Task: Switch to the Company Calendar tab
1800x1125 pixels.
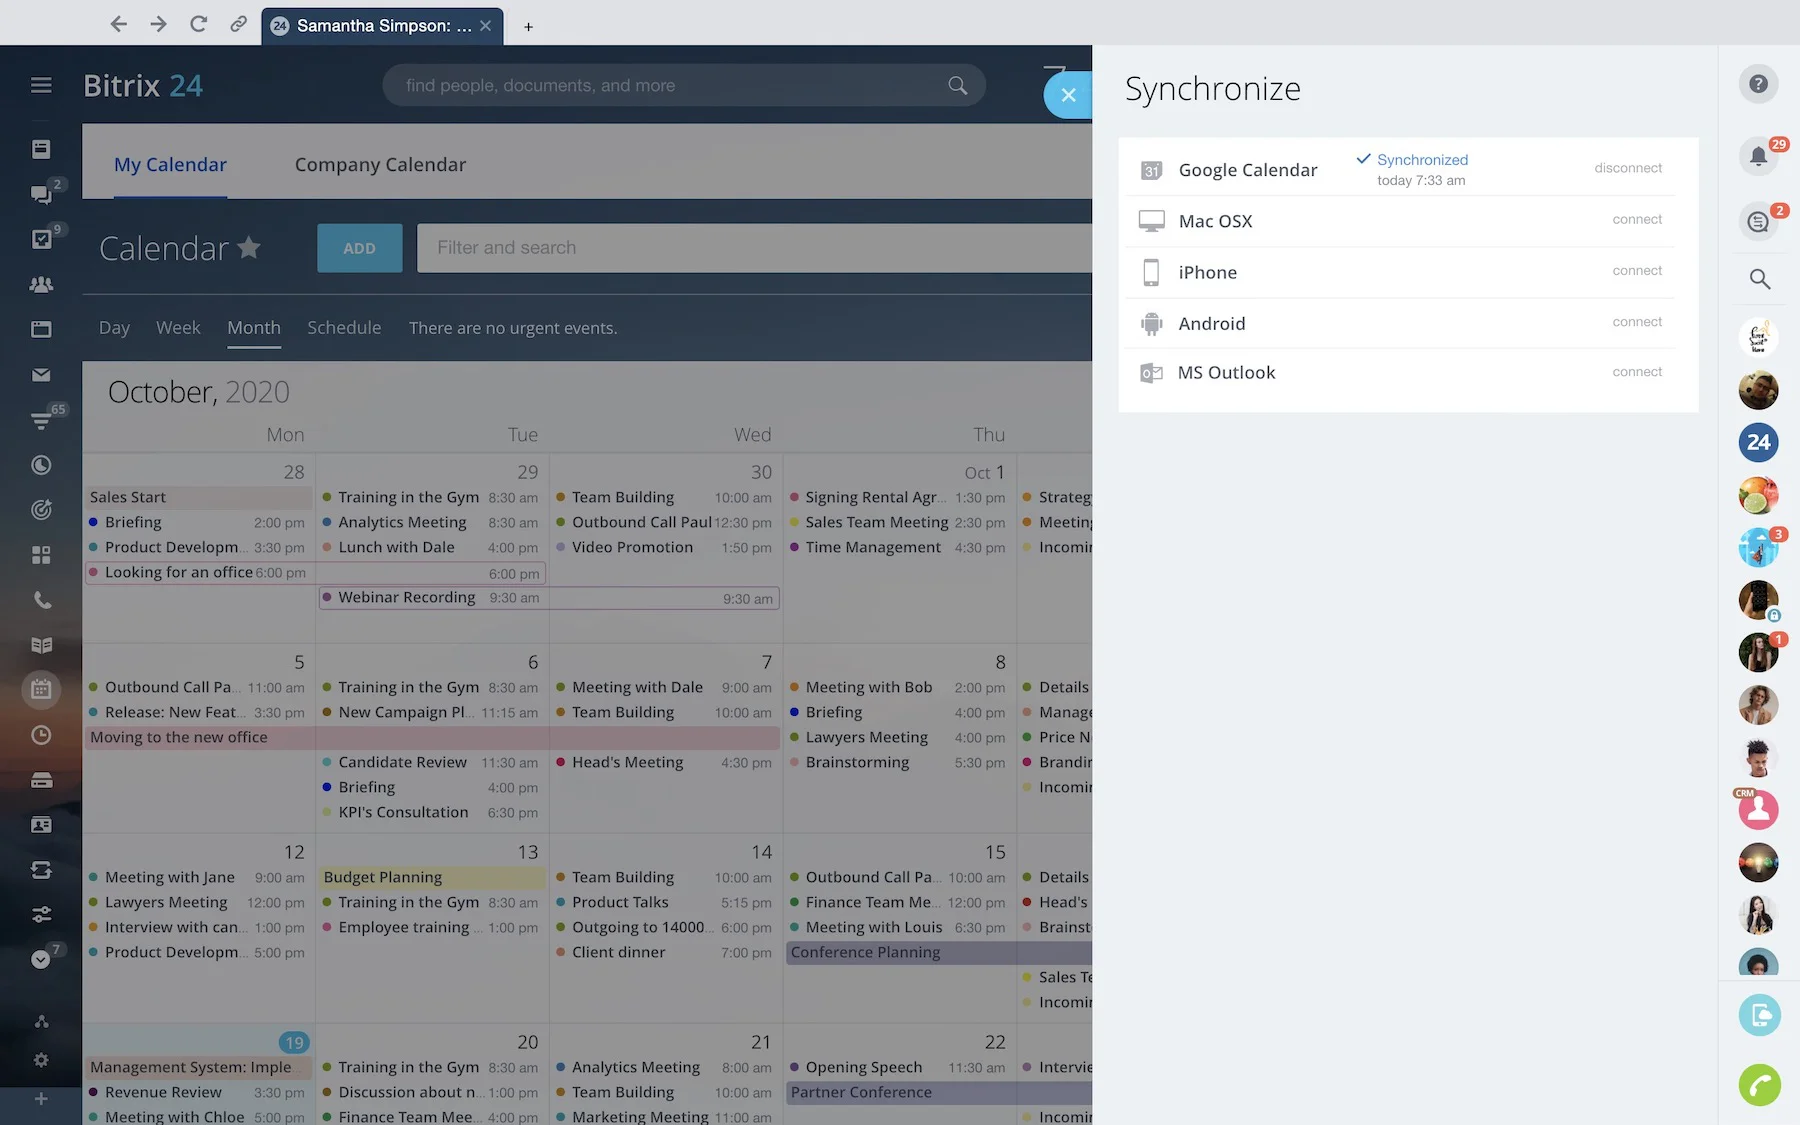Action: point(380,165)
